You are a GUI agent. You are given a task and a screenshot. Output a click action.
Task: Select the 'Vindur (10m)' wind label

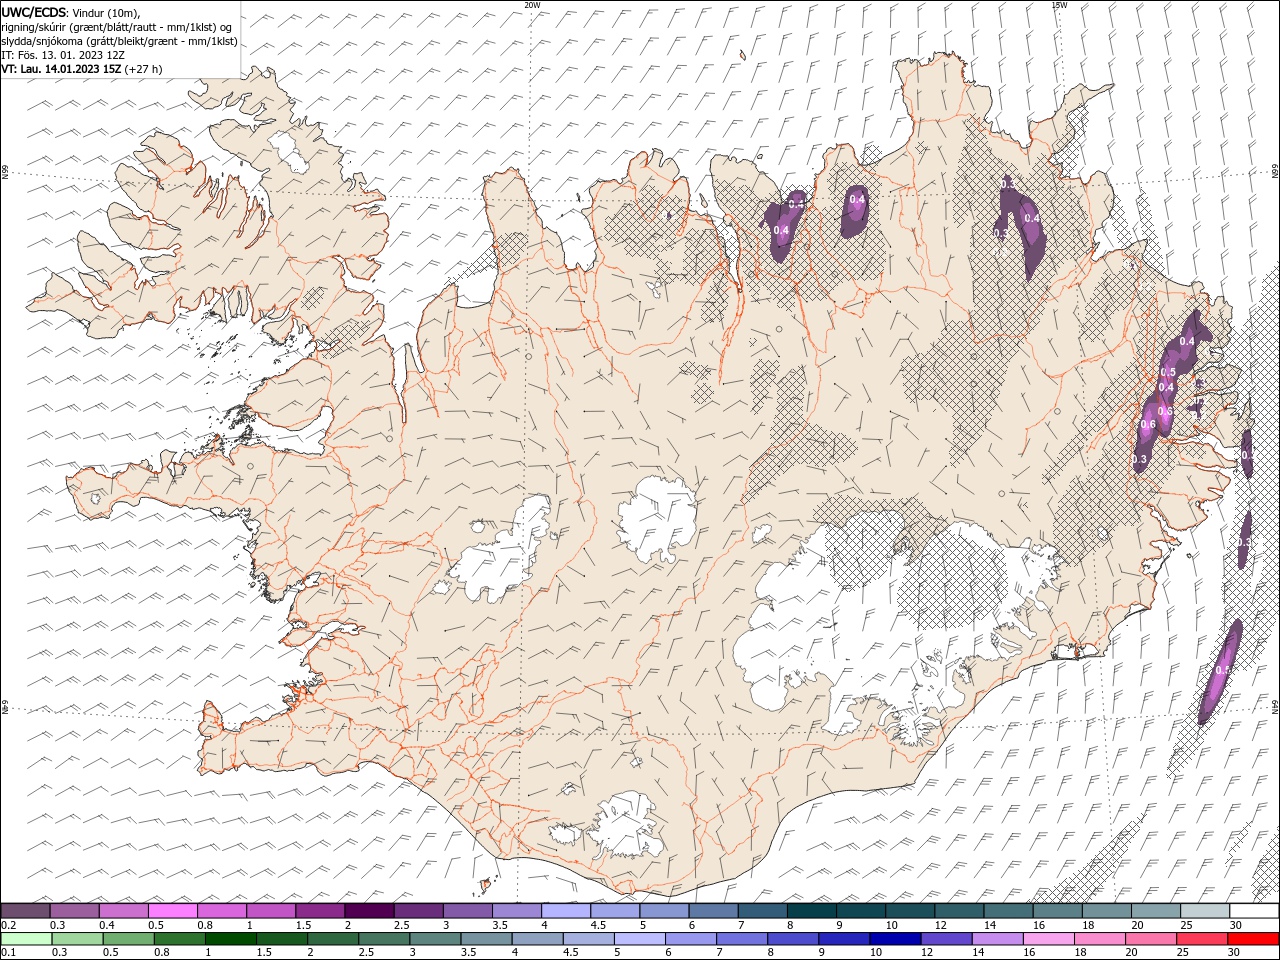point(106,11)
